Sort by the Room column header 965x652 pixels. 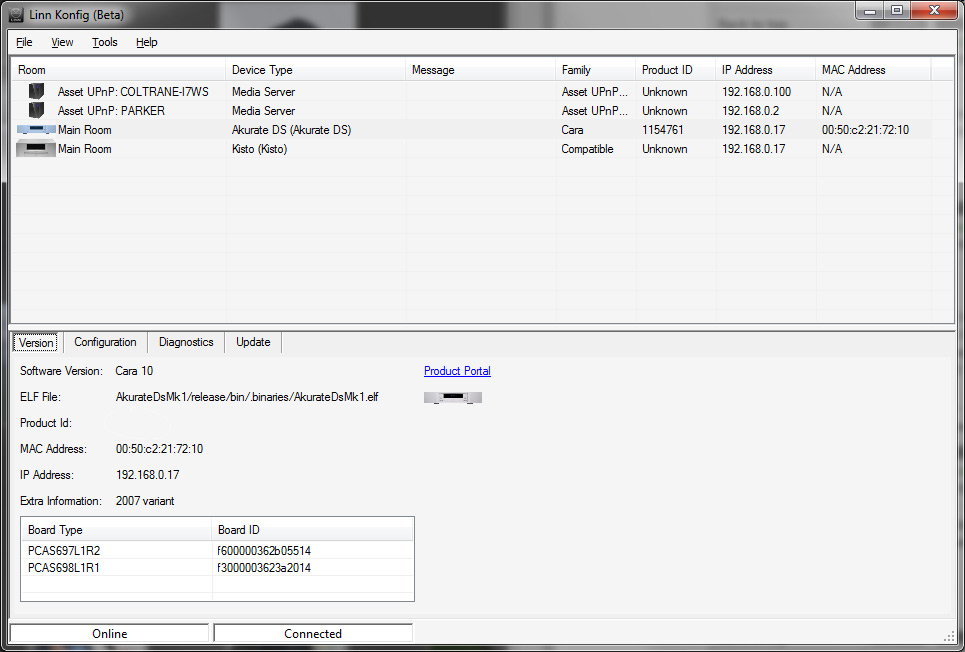pos(118,70)
